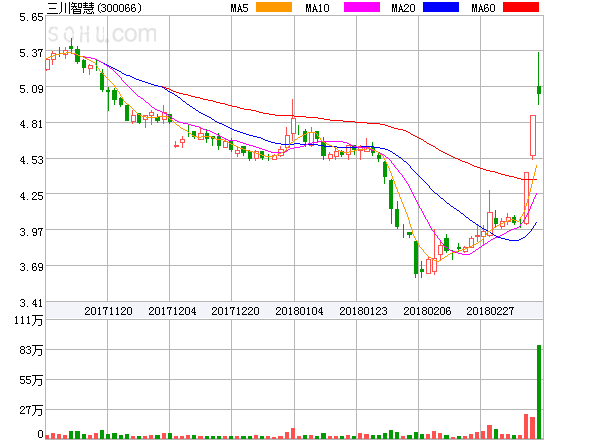Click the 4.81 price axis label
Viewport: 600px width, 440px height.
[31, 124]
